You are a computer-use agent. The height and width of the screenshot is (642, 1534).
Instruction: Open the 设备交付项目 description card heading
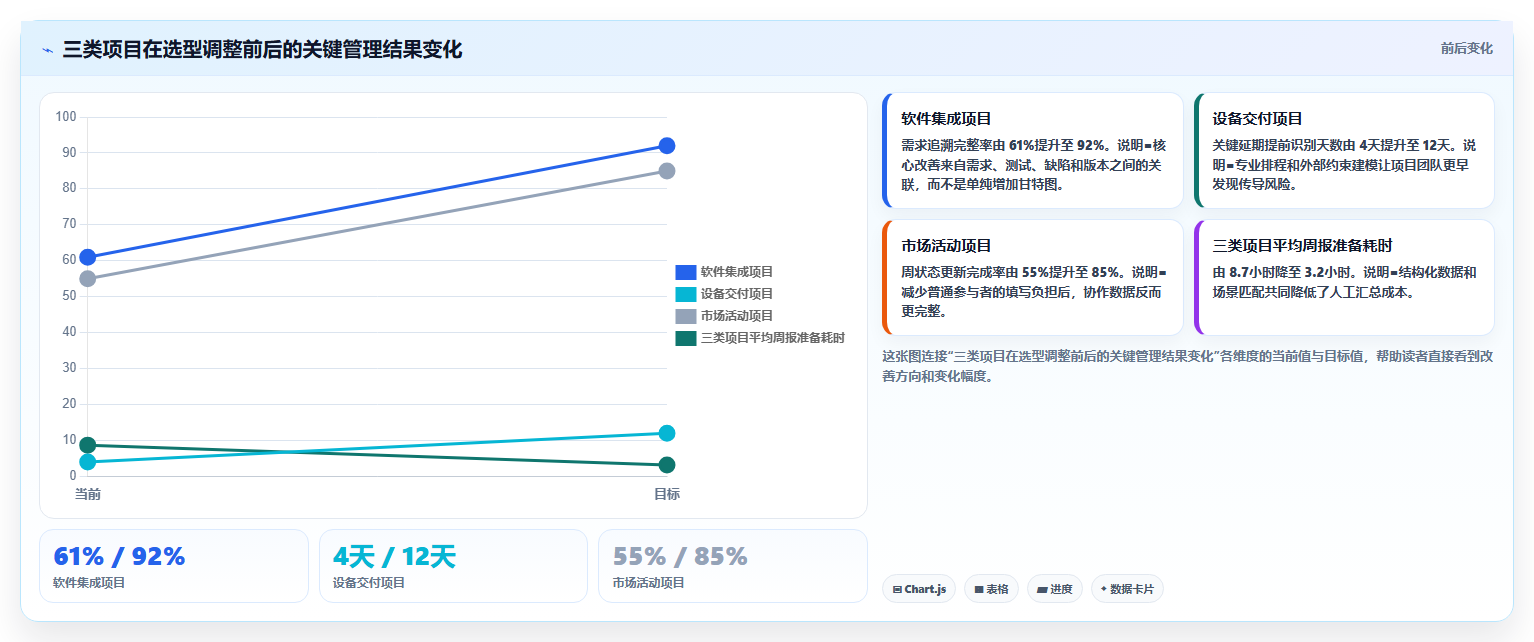click(1257, 118)
